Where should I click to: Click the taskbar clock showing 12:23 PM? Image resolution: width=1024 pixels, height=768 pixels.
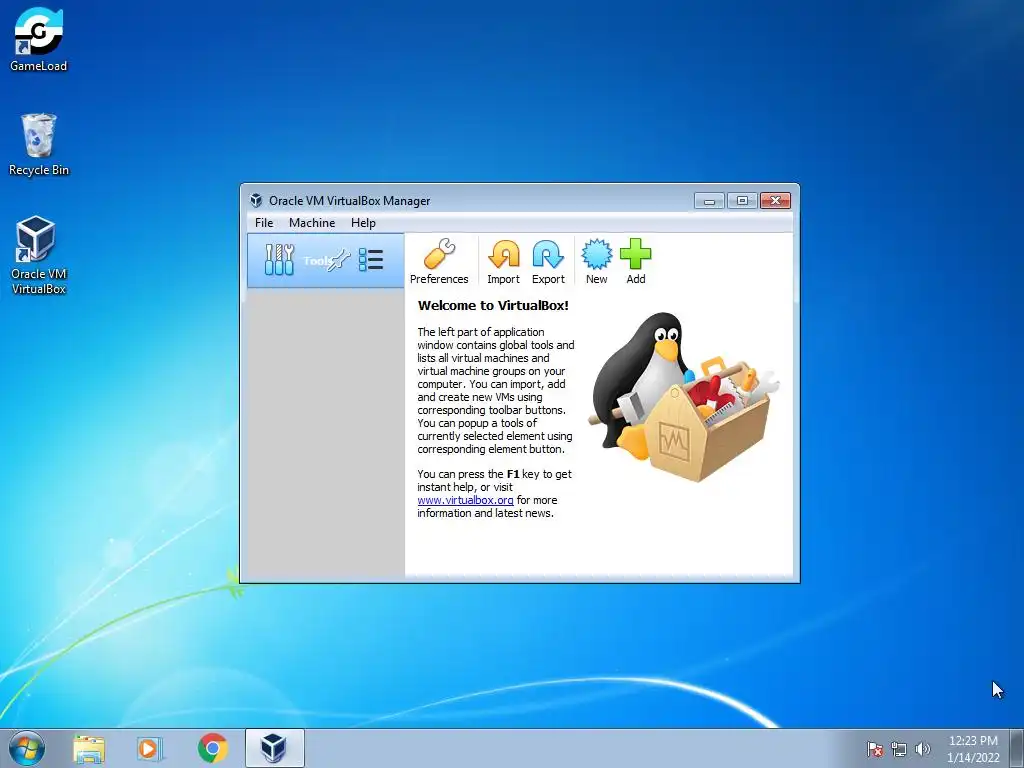point(973,749)
